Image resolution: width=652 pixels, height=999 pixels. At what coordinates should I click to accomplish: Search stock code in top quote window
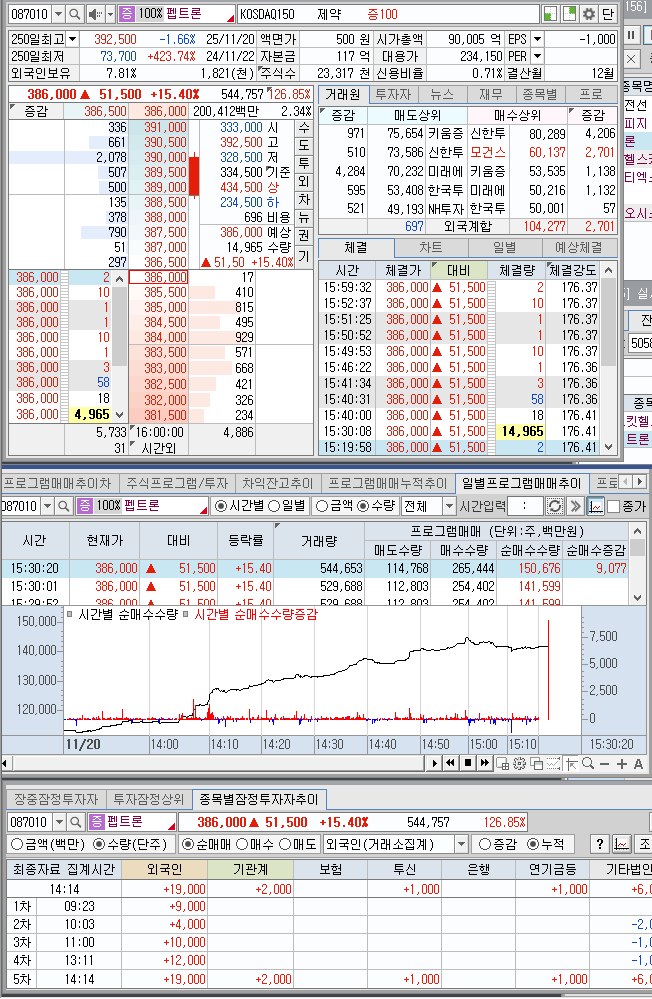75,13
